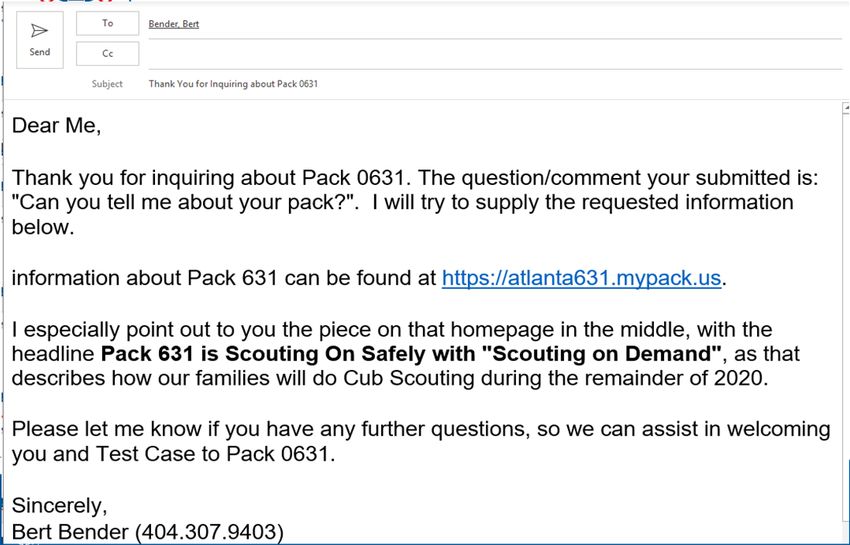This screenshot has width=850, height=545.
Task: Click the Subject label
Action: click(x=107, y=84)
